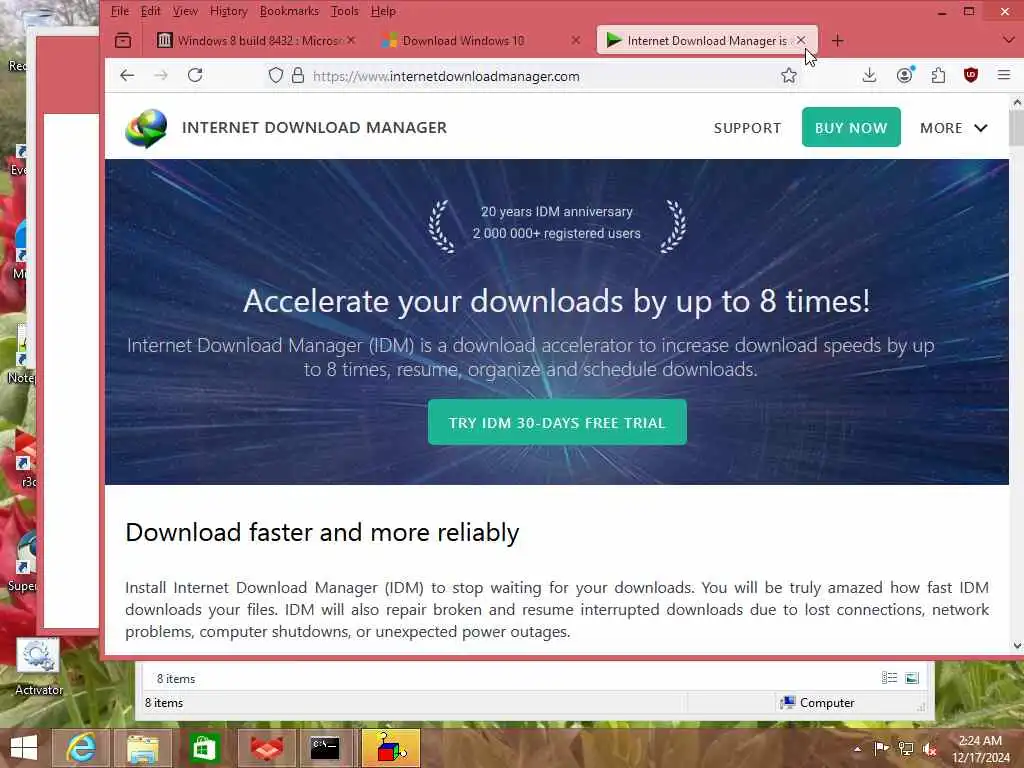Close the Internet Download Manager tab
Viewport: 1024px width, 768px height.
pyautogui.click(x=801, y=40)
